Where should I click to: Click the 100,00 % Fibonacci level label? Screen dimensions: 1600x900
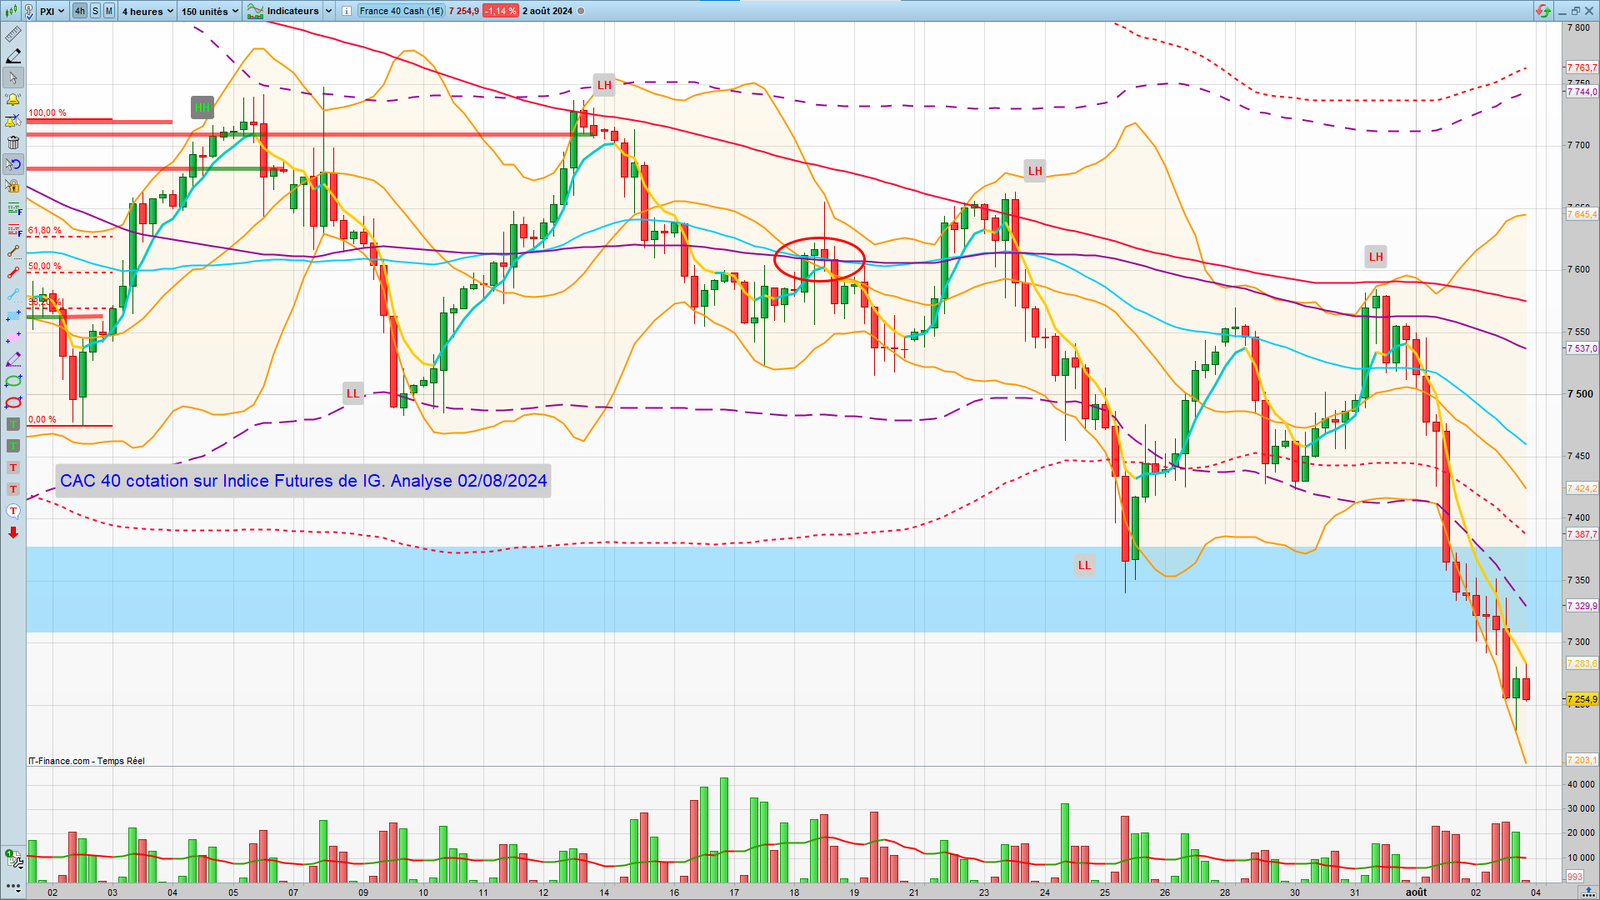(x=47, y=113)
